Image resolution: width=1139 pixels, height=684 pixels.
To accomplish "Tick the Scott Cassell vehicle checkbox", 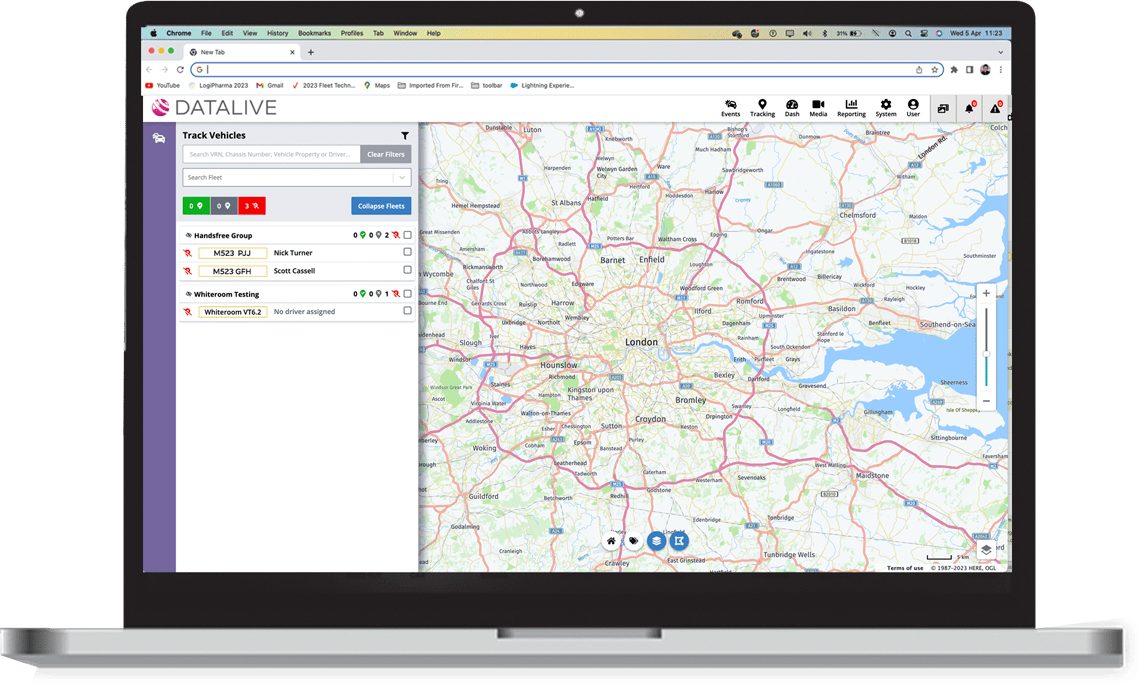I will 408,269.
